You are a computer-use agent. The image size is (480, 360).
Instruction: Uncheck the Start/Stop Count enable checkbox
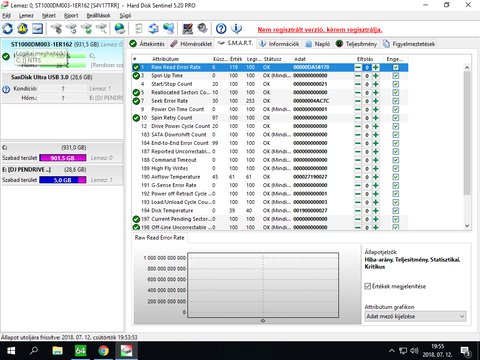point(396,84)
